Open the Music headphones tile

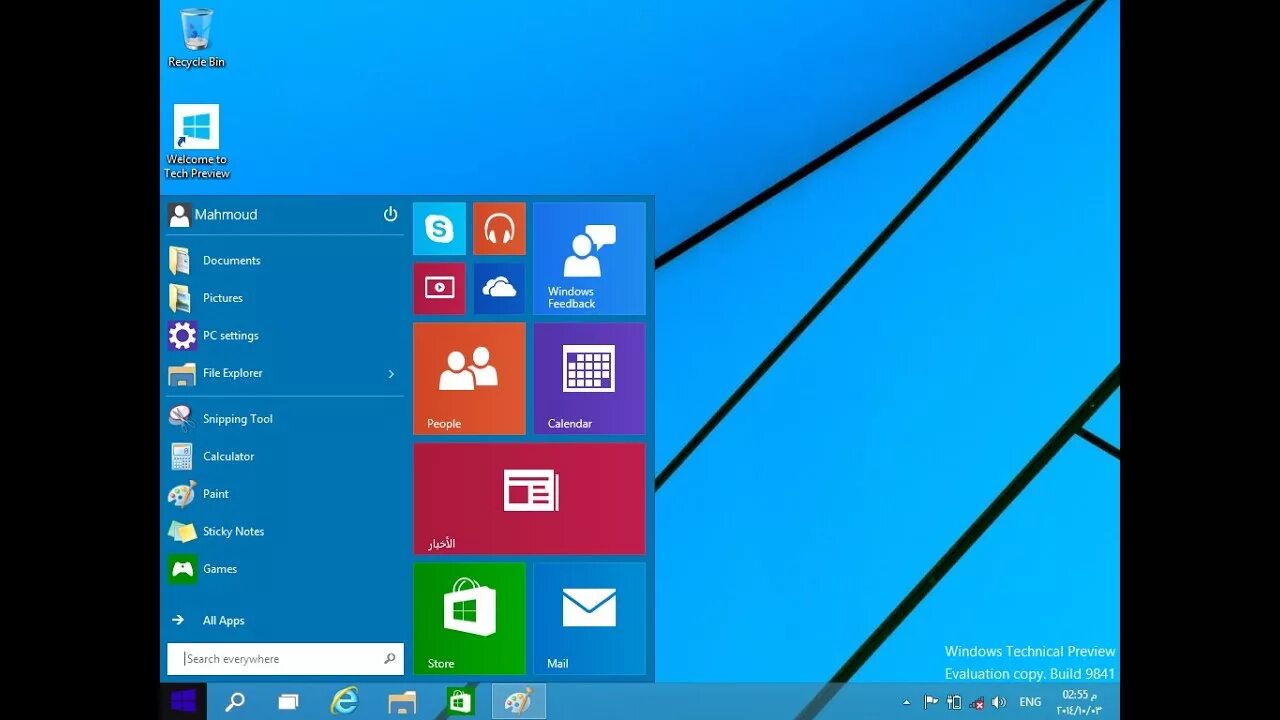pos(499,229)
